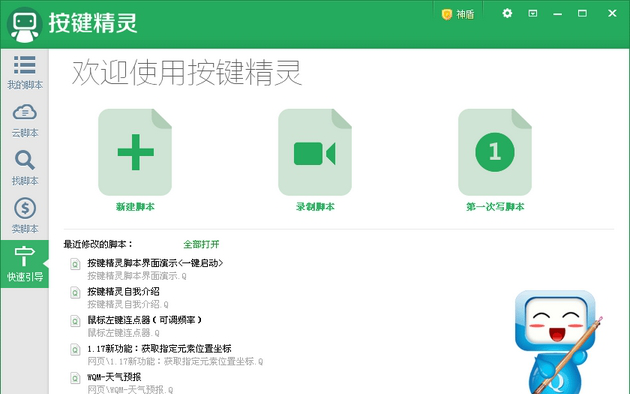Viewport: 630px width, 409px height.
Task: Click the 新建脚本 label link
Action: pyautogui.click(x=135, y=207)
